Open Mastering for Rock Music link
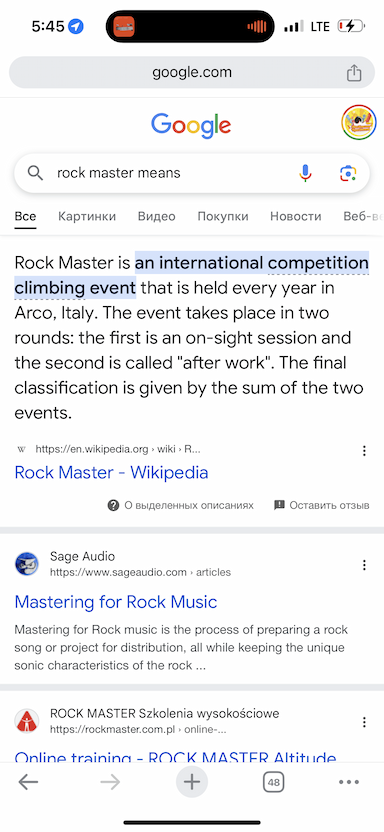The width and height of the screenshot is (384, 832). click(116, 602)
